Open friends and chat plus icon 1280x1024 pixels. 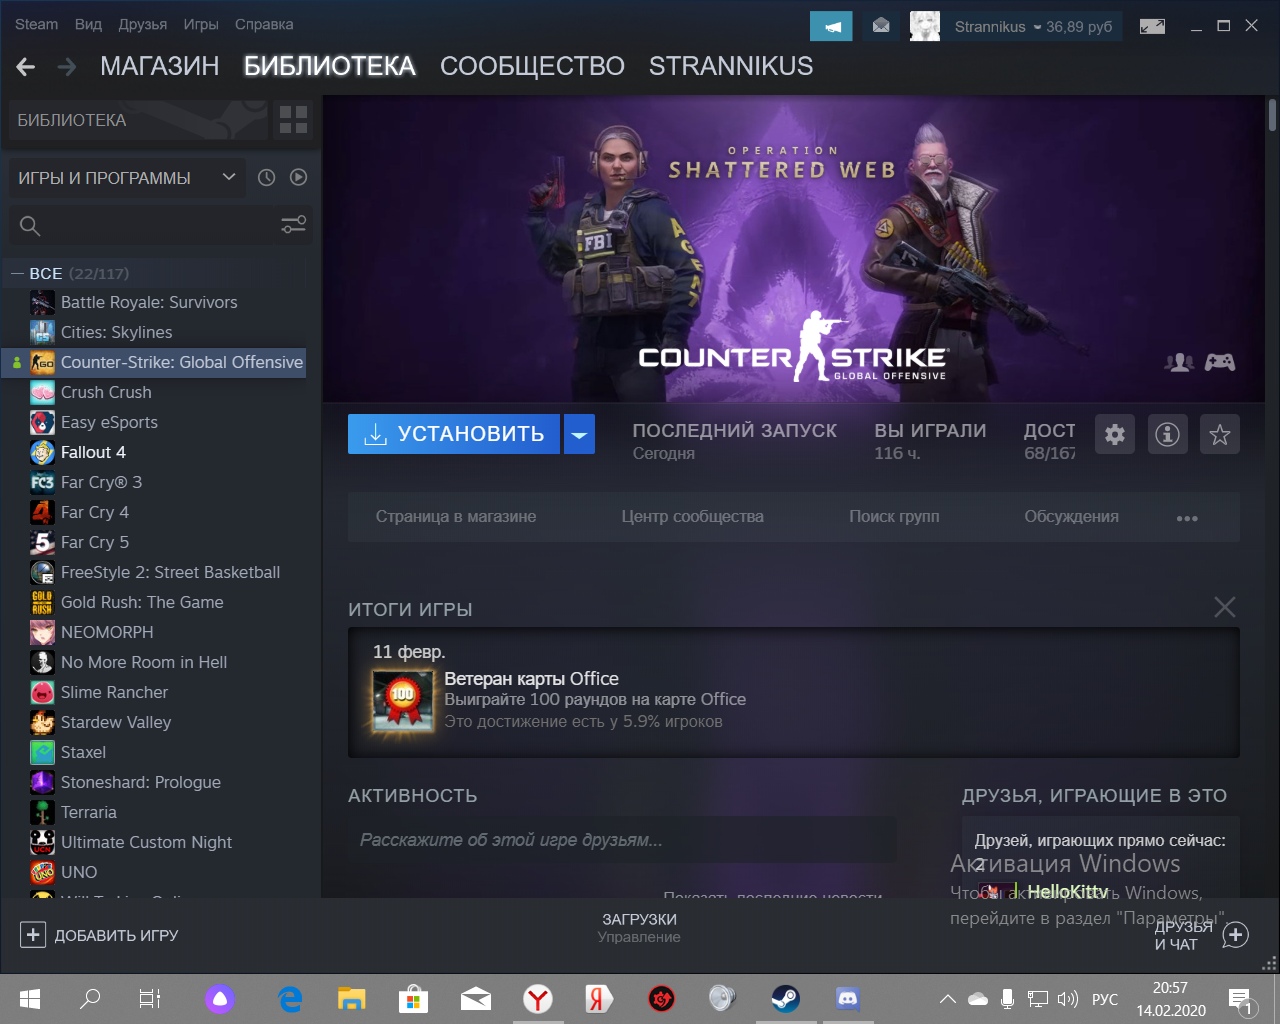(1236, 935)
